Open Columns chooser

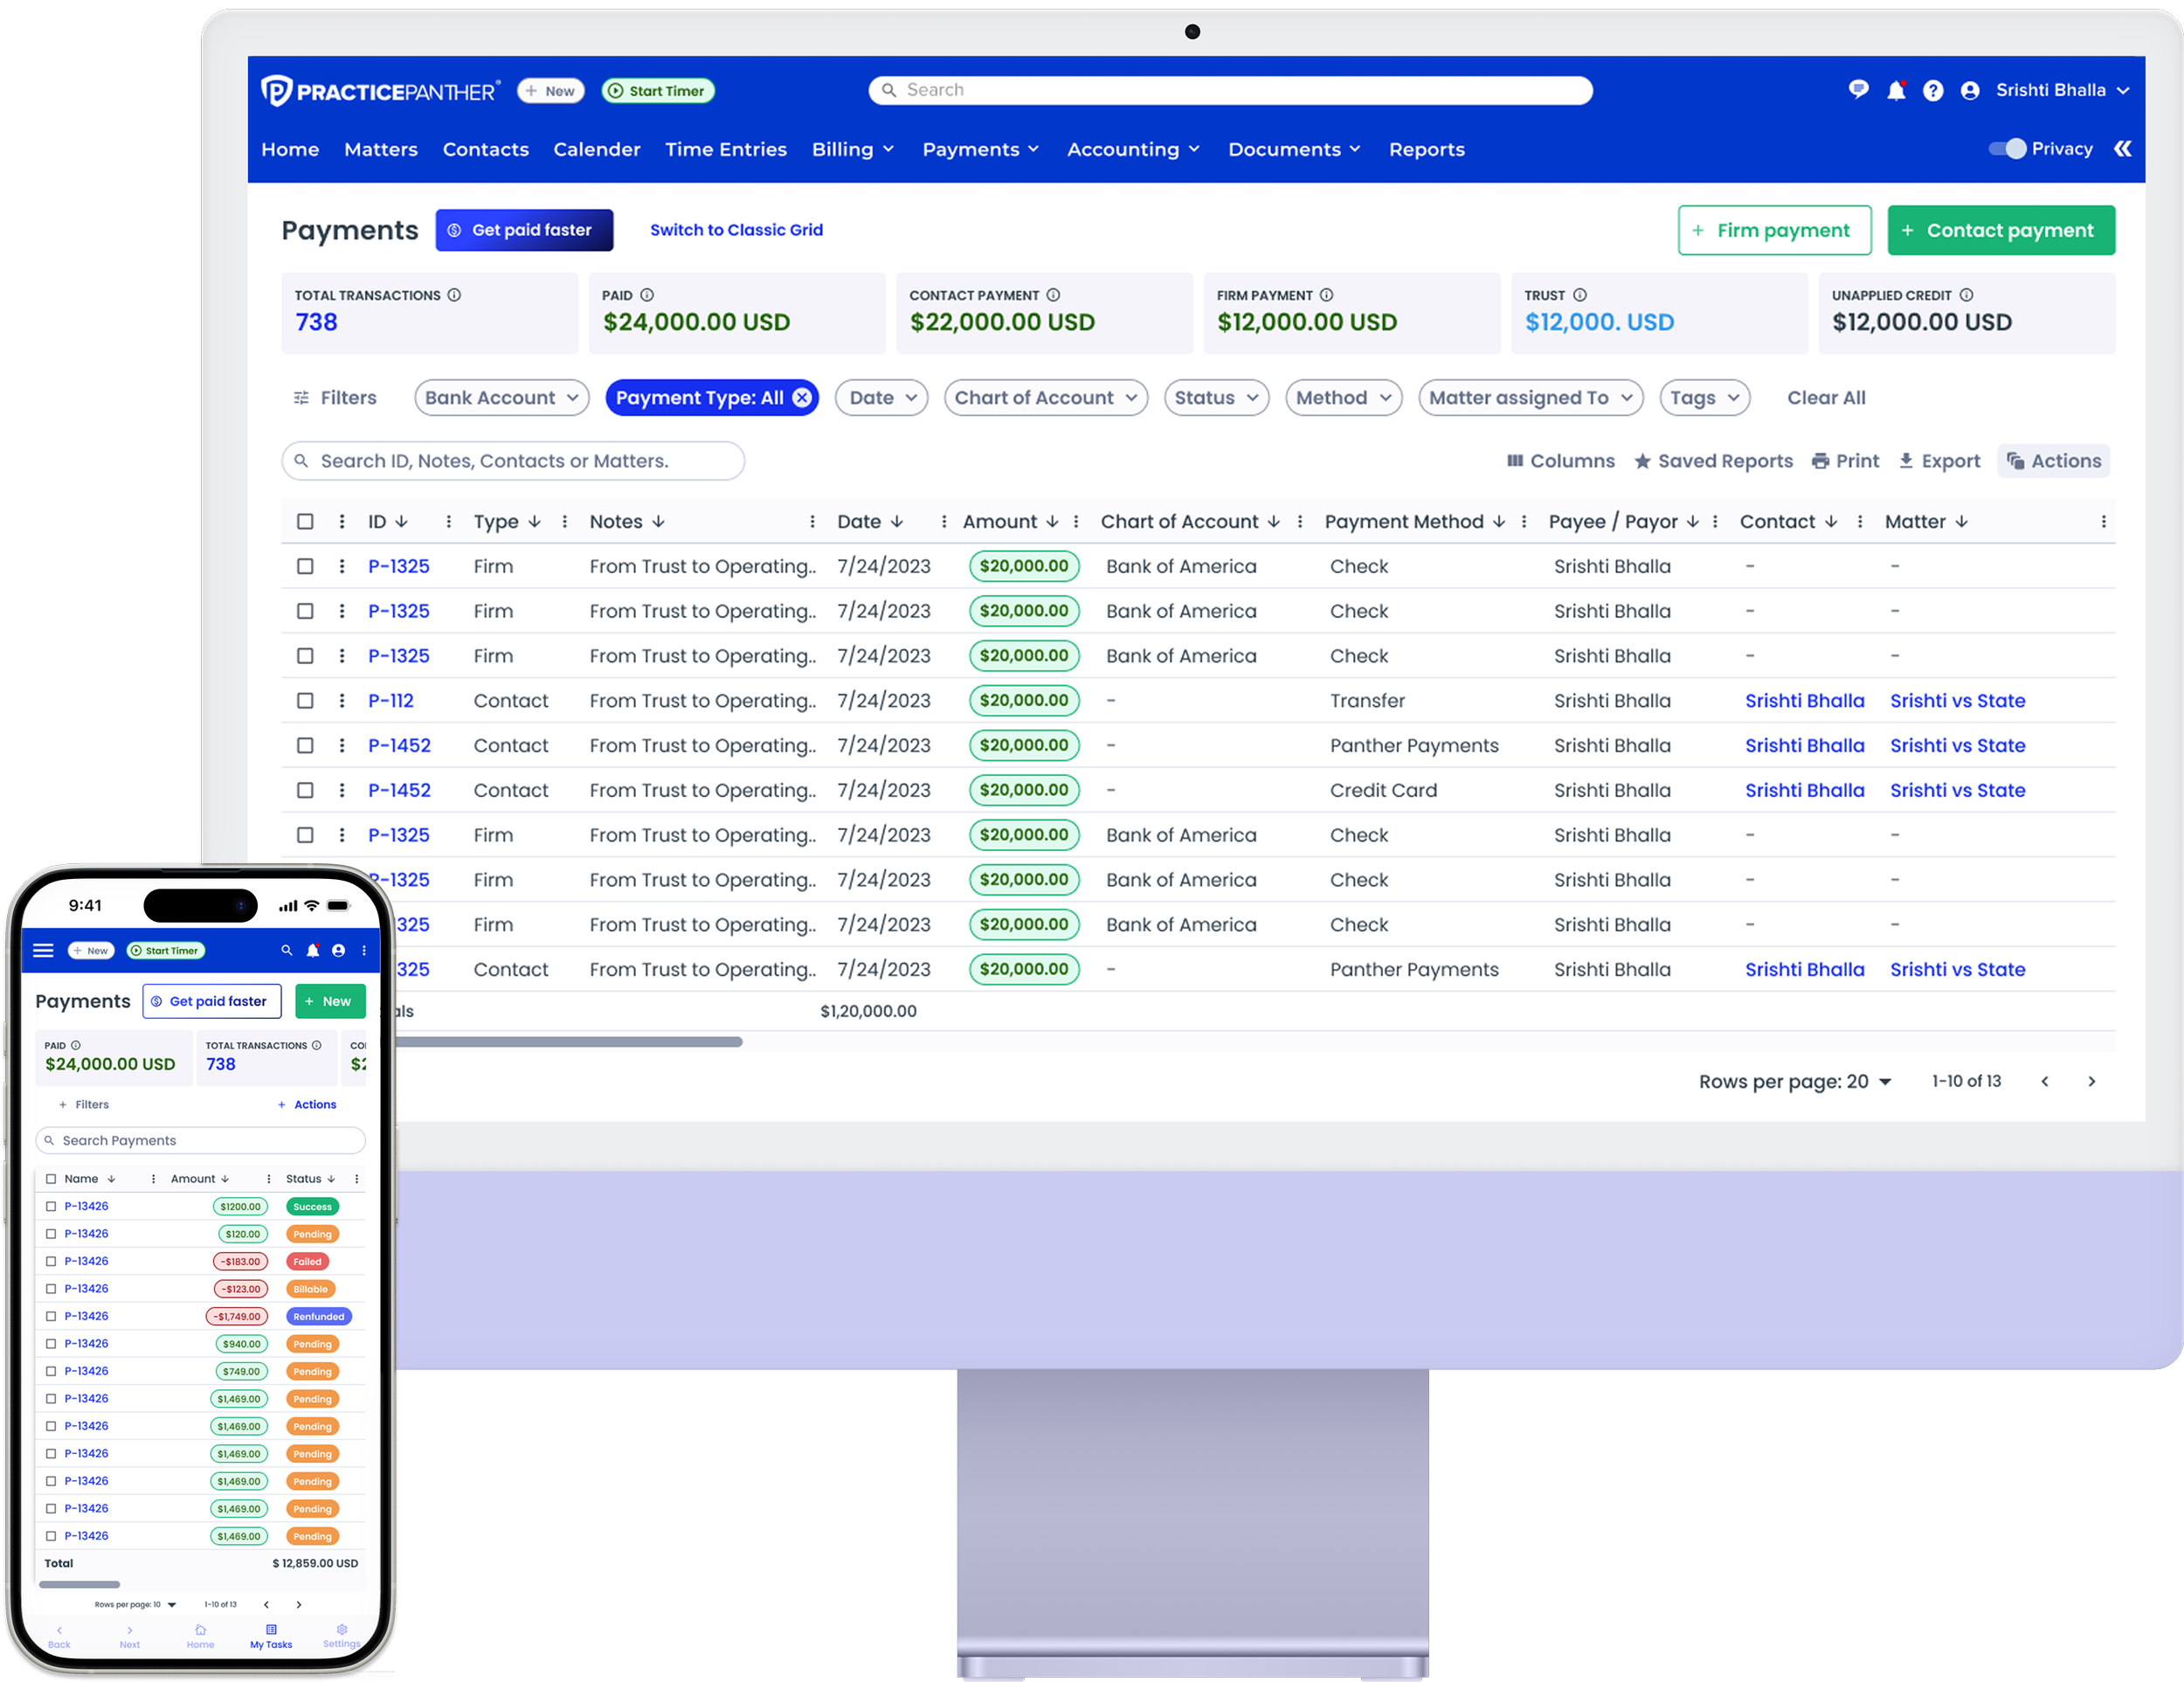click(x=1560, y=461)
